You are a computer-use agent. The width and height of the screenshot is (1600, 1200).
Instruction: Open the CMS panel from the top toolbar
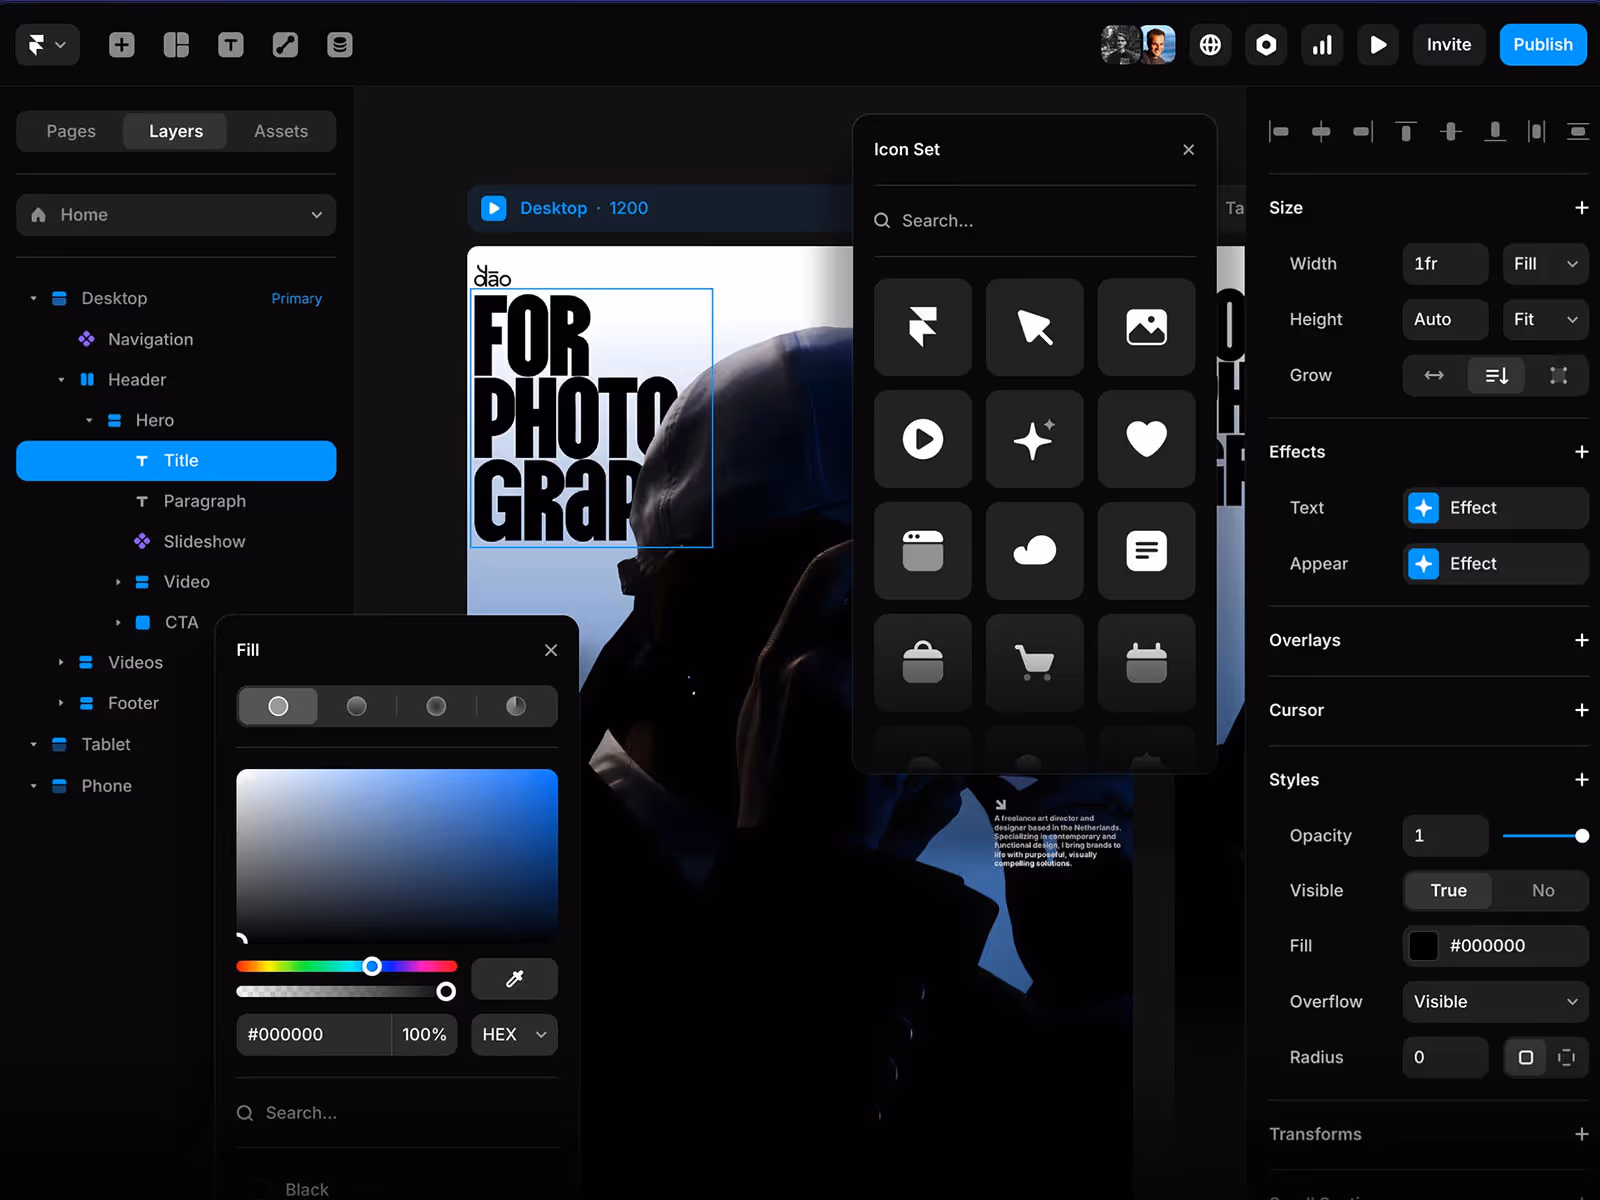click(x=339, y=44)
